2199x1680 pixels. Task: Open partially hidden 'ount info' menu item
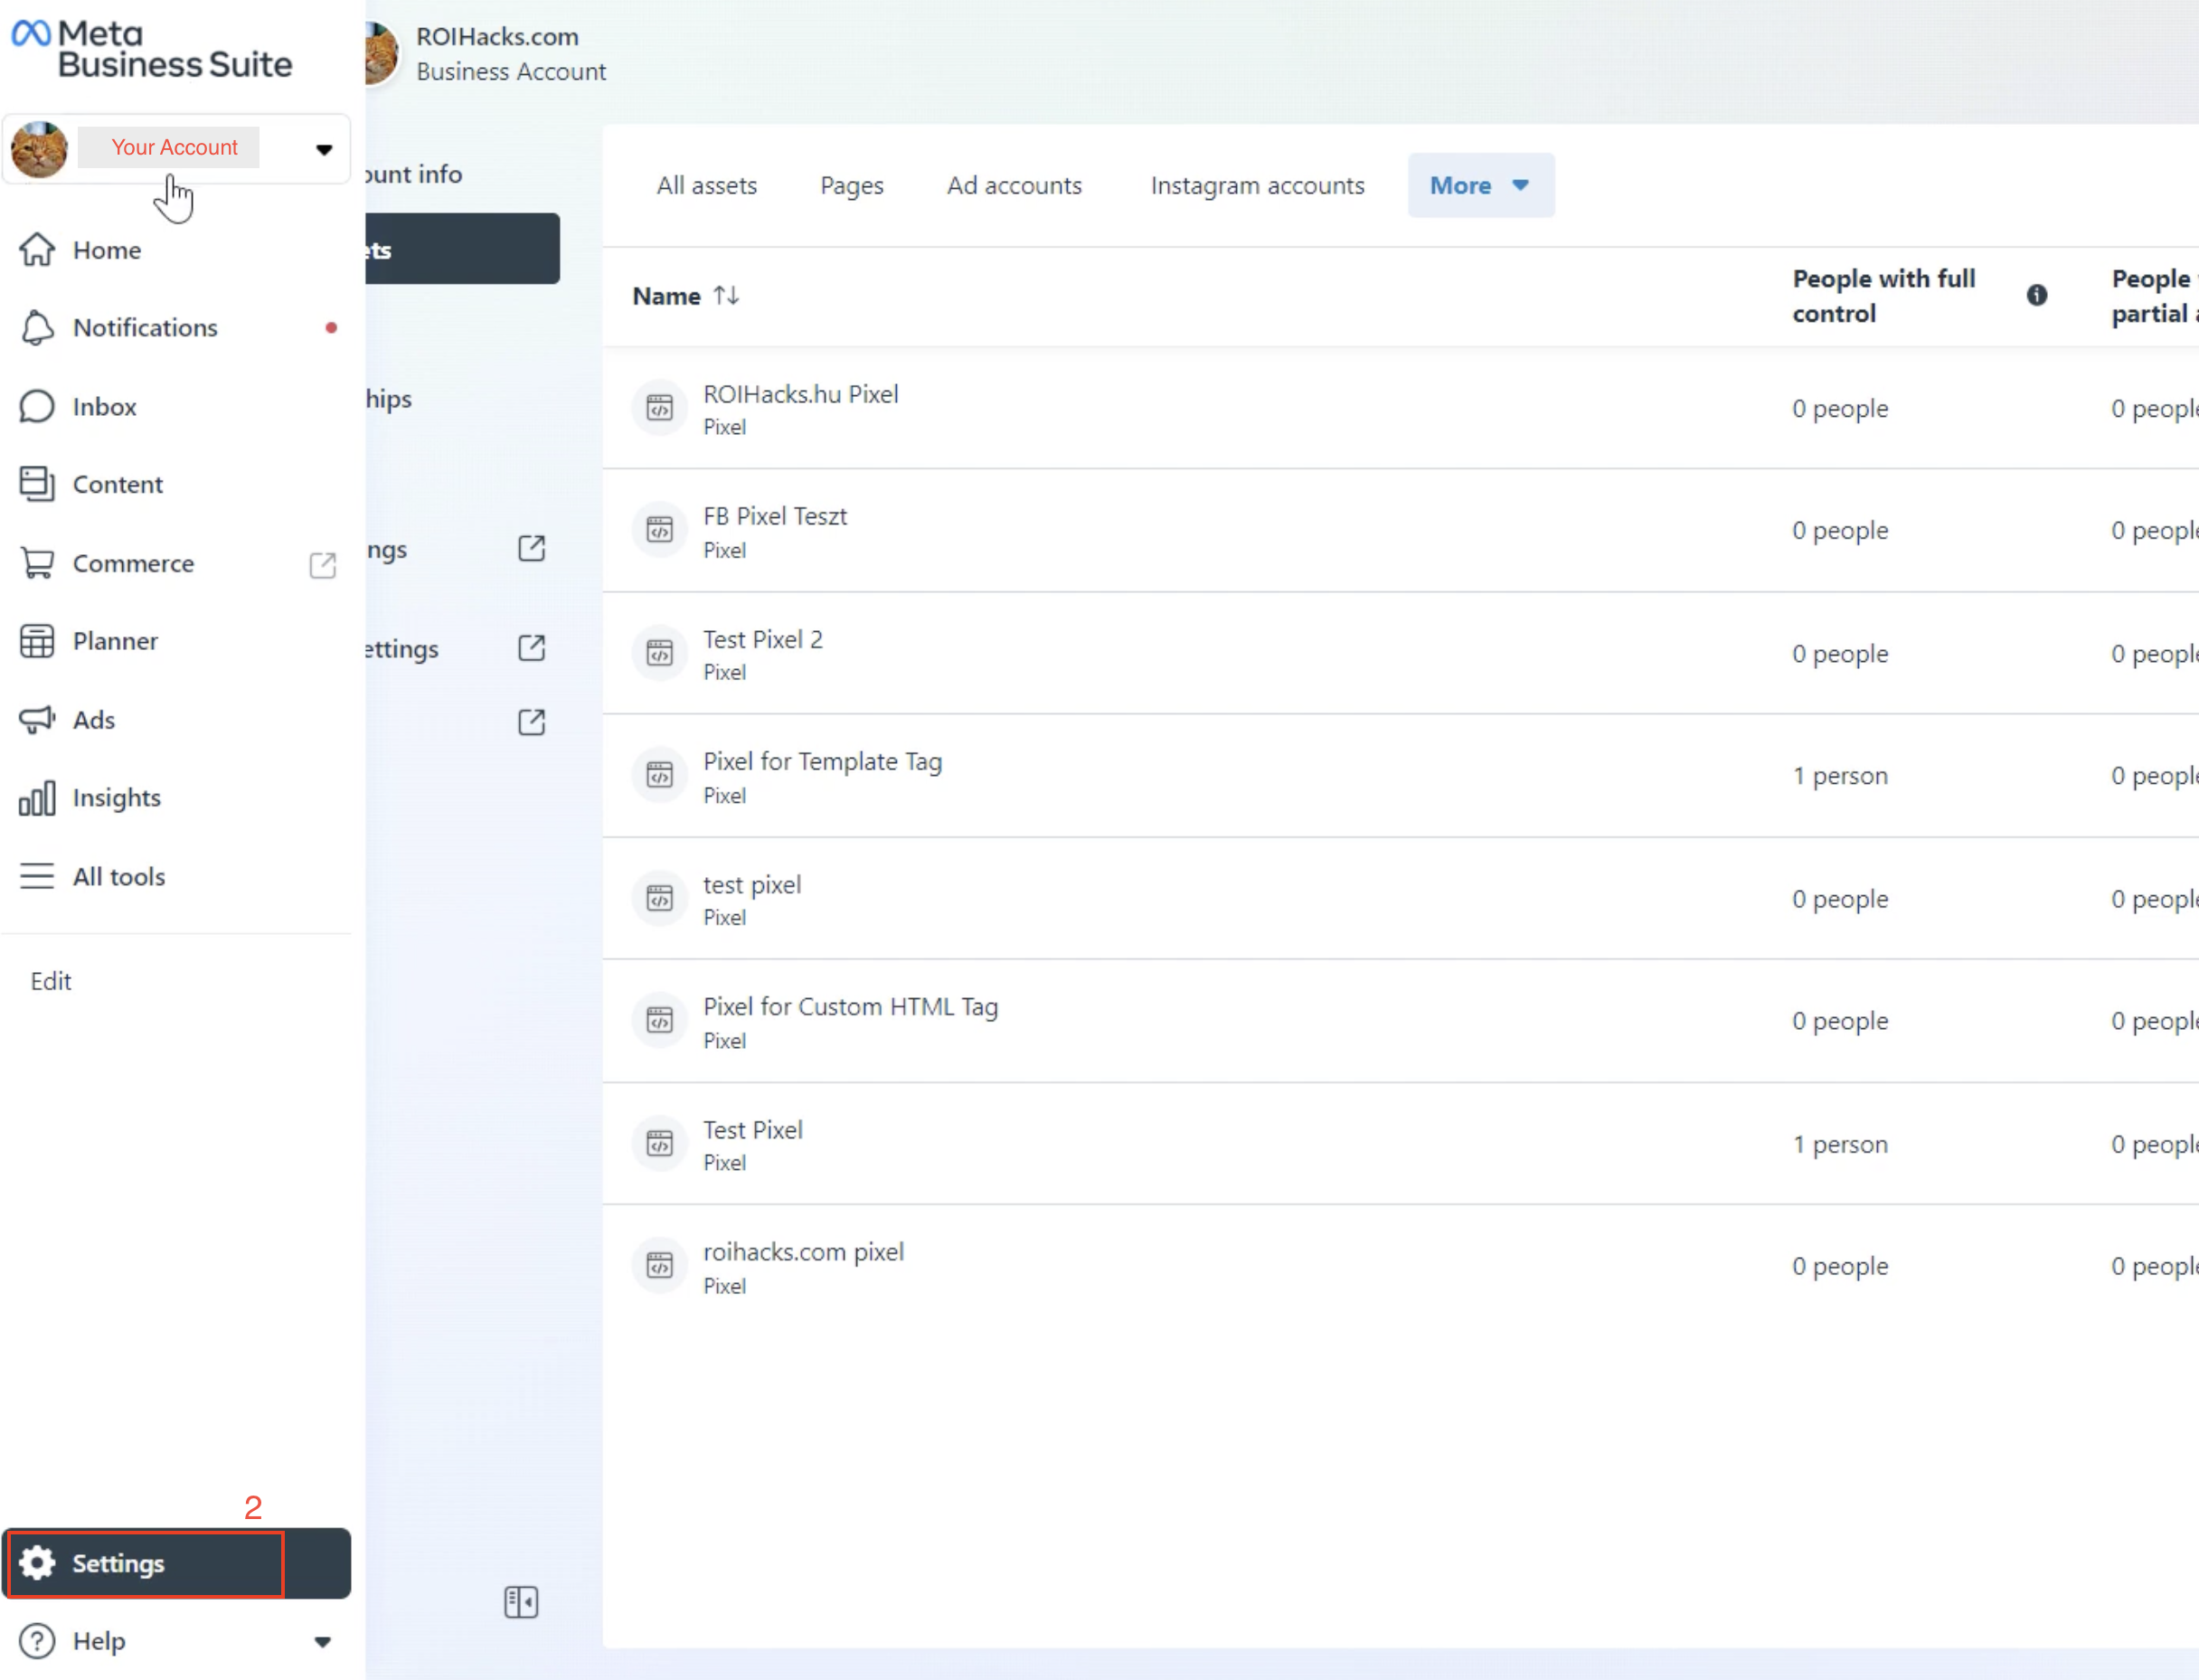coord(414,175)
